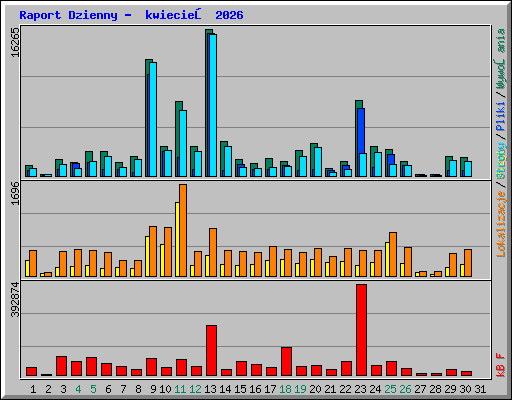Viewport: 512px width, 400px height.
Task: Click the orange bar for day 25
Action: pyautogui.click(x=393, y=254)
